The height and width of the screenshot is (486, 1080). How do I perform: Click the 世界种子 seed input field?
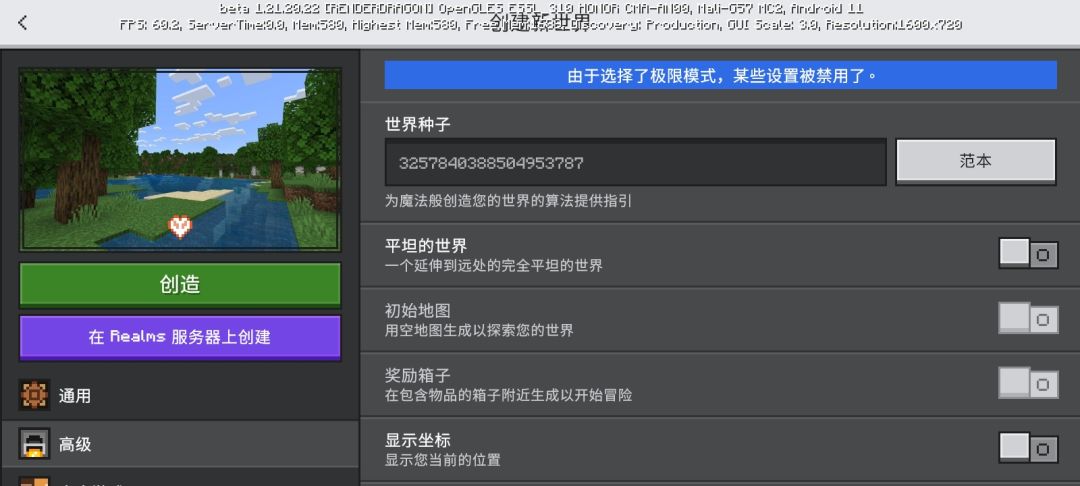pyautogui.click(x=635, y=162)
